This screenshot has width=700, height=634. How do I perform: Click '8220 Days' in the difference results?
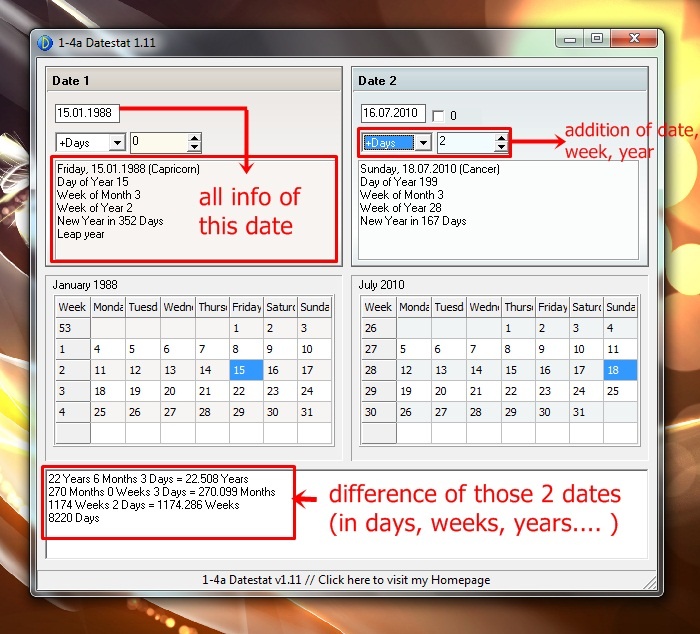point(74,518)
